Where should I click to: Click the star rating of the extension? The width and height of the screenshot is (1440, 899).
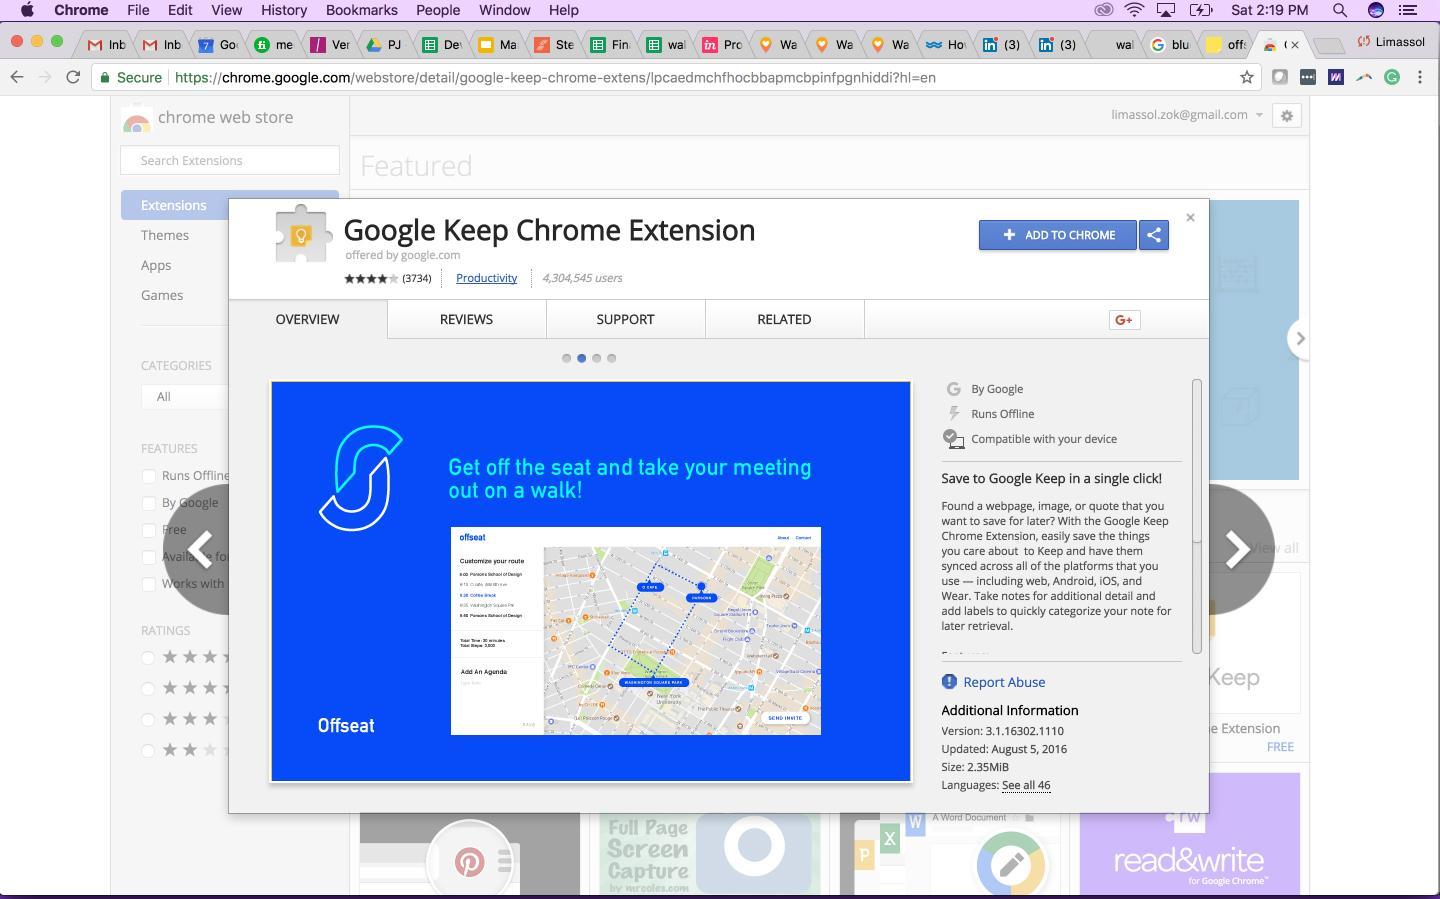[x=371, y=279]
